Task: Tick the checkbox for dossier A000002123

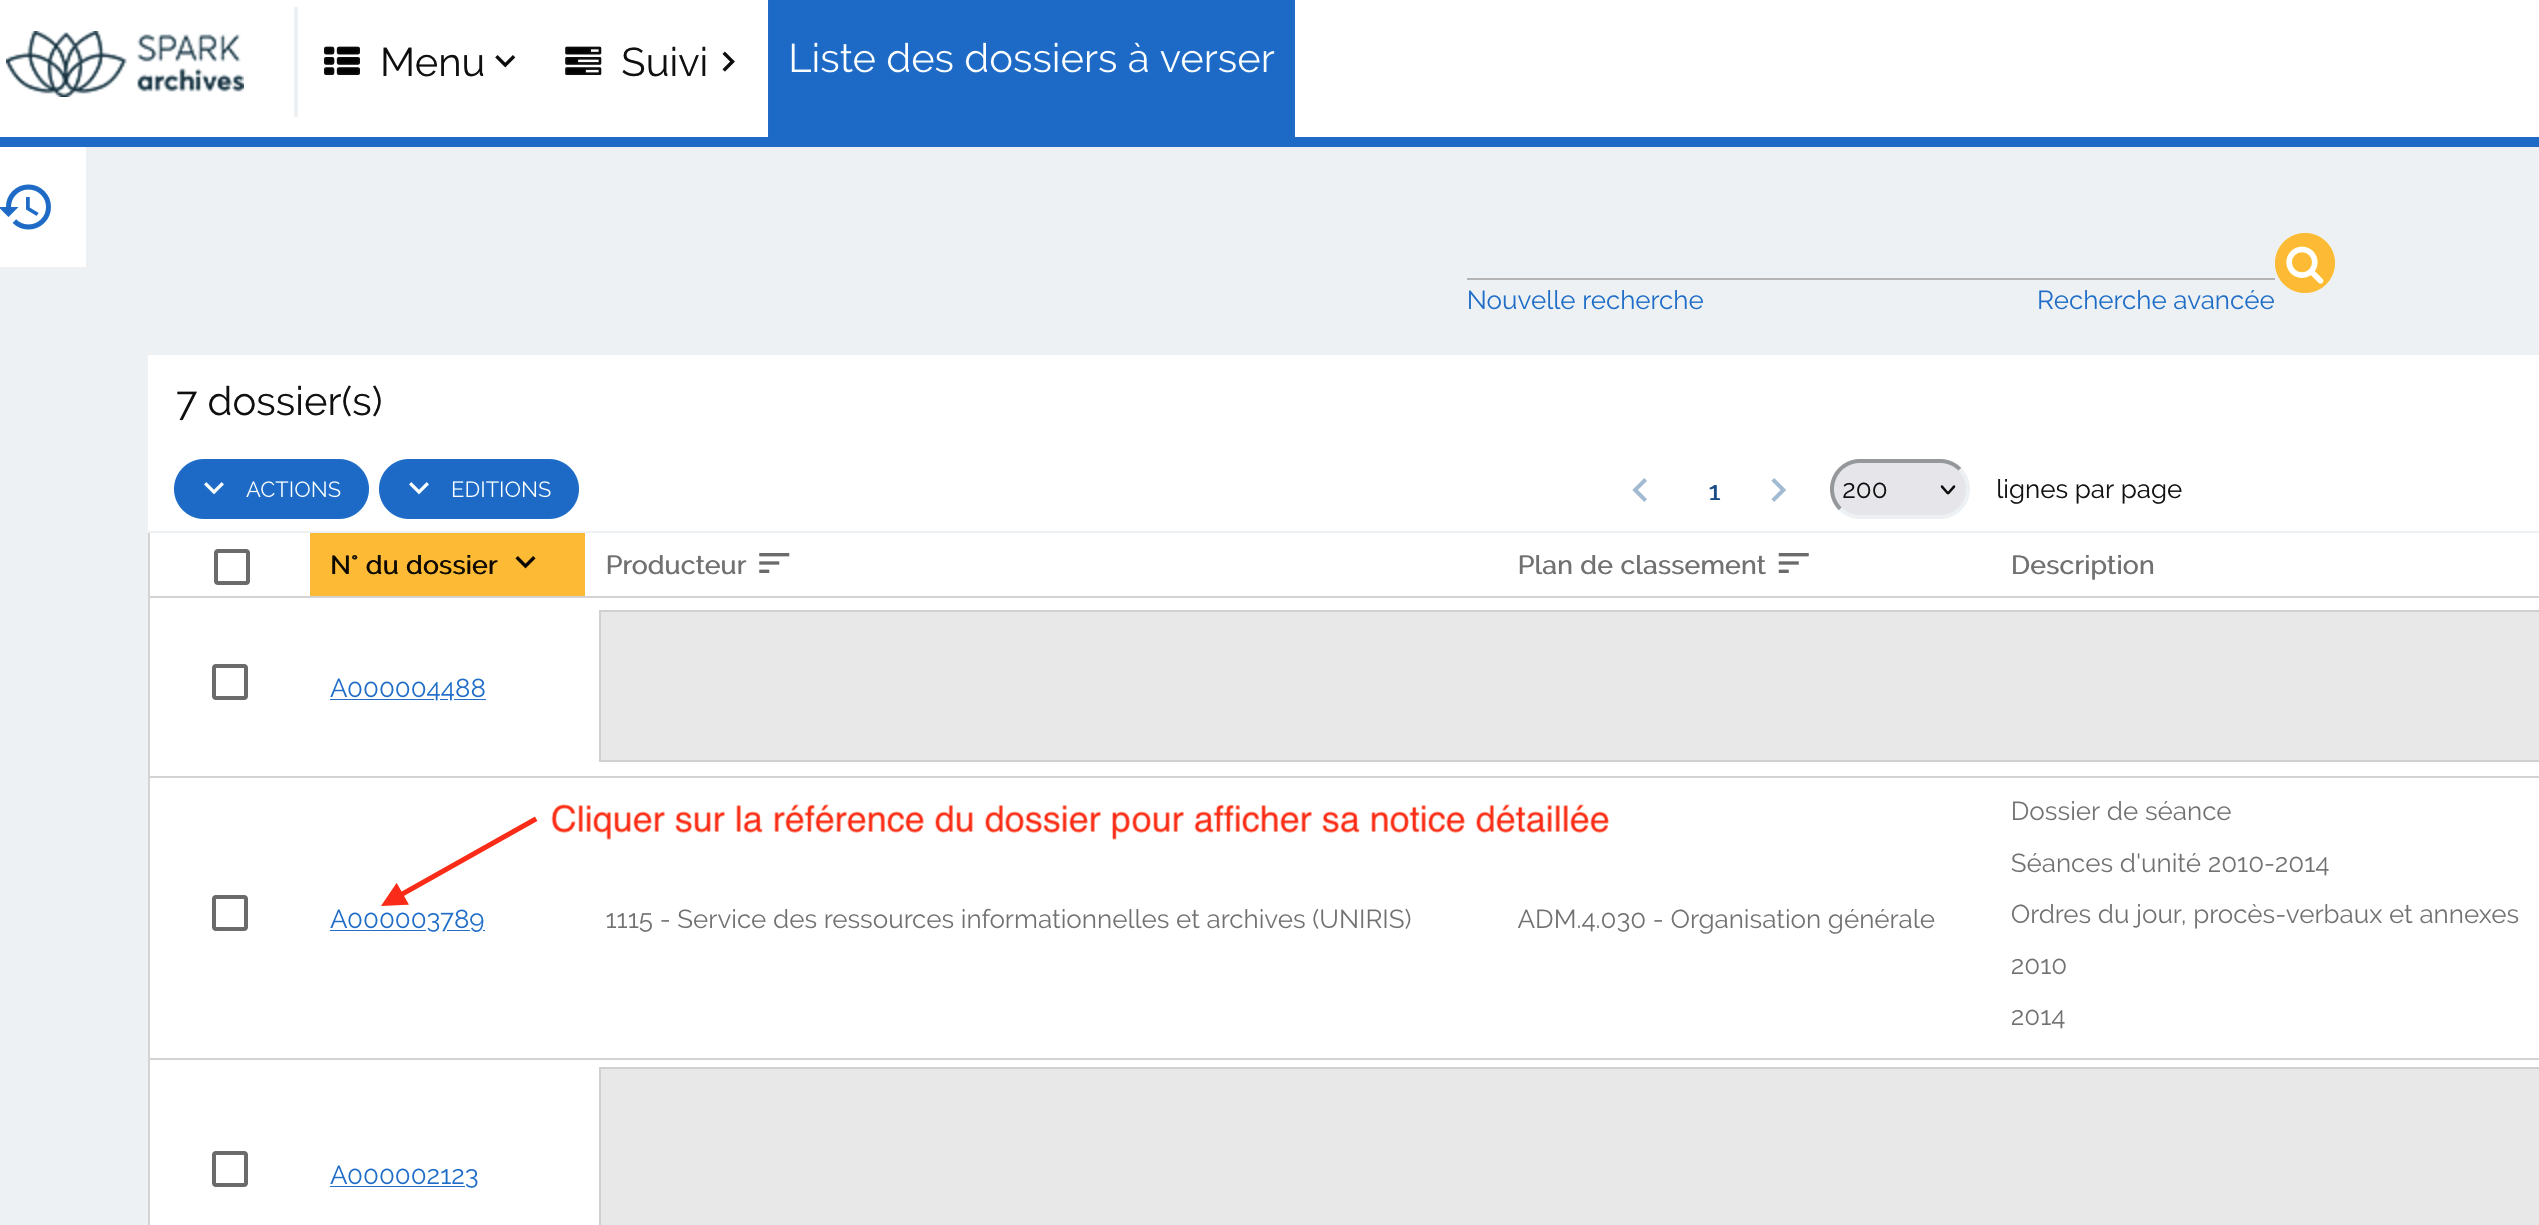Action: click(x=230, y=1168)
